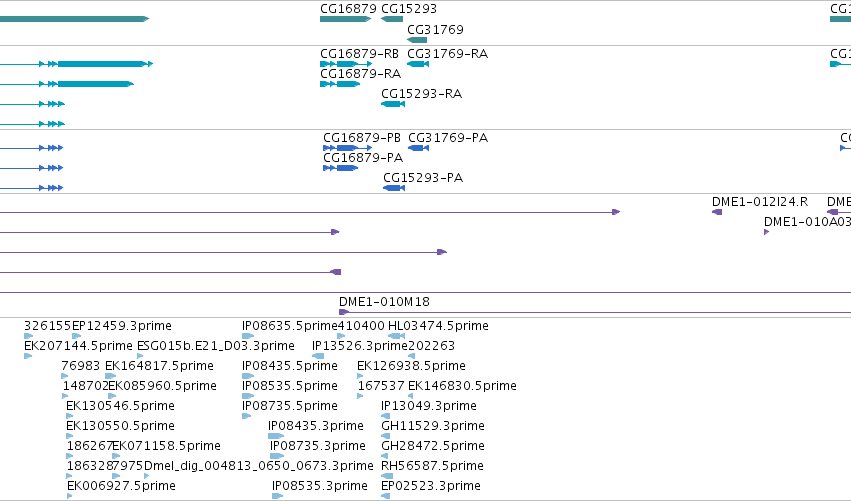Open the DME1-010M18 clone feature
Viewport: 851px width, 501px height.
[595, 312]
